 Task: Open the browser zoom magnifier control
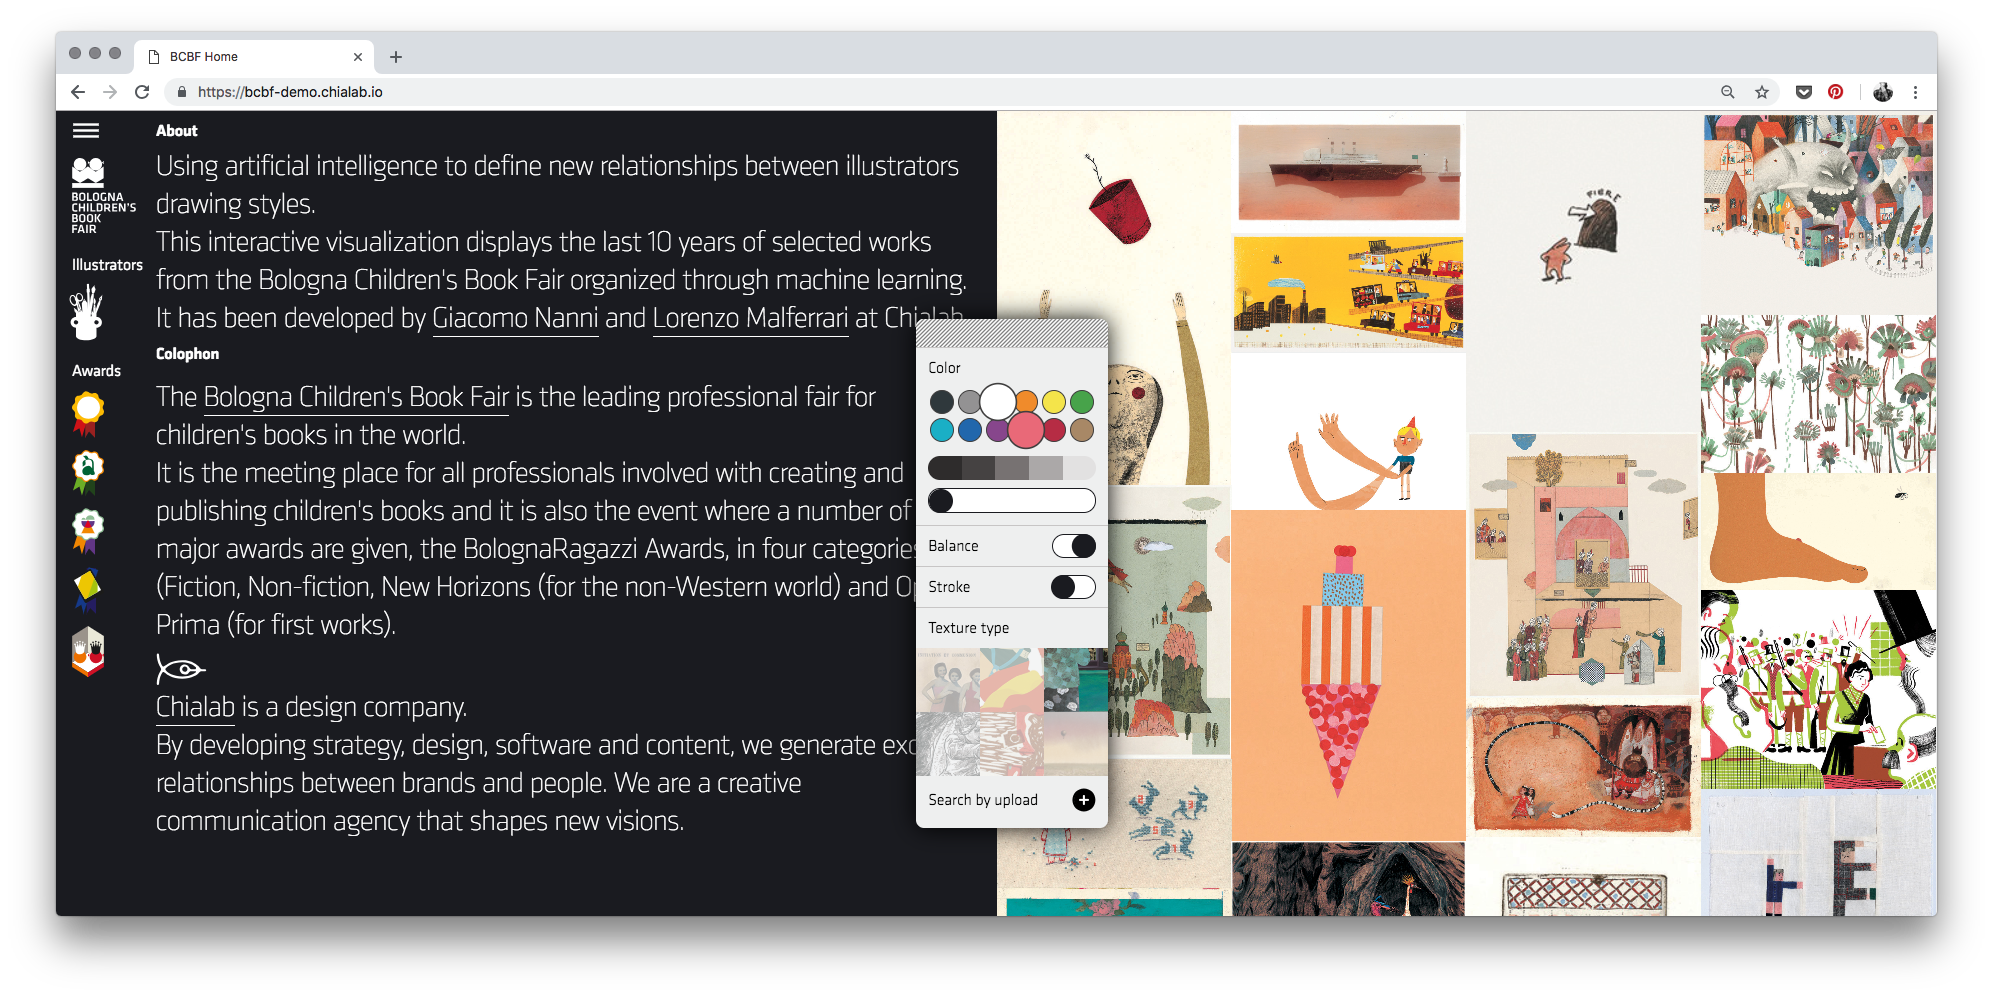(x=1727, y=92)
